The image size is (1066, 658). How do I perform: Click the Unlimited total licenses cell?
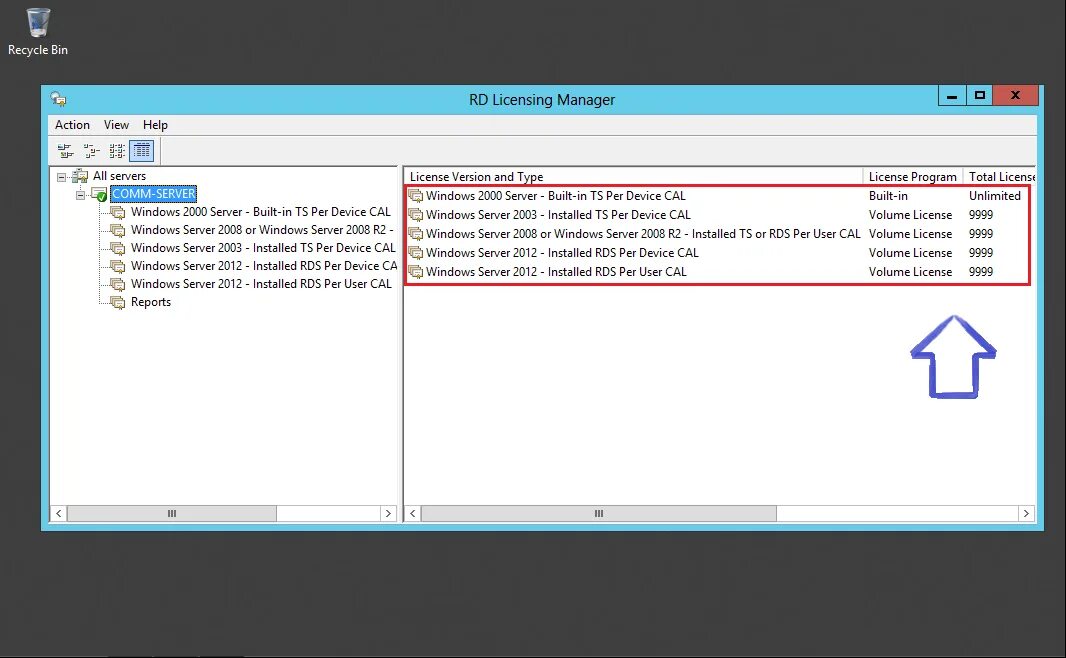click(995, 196)
